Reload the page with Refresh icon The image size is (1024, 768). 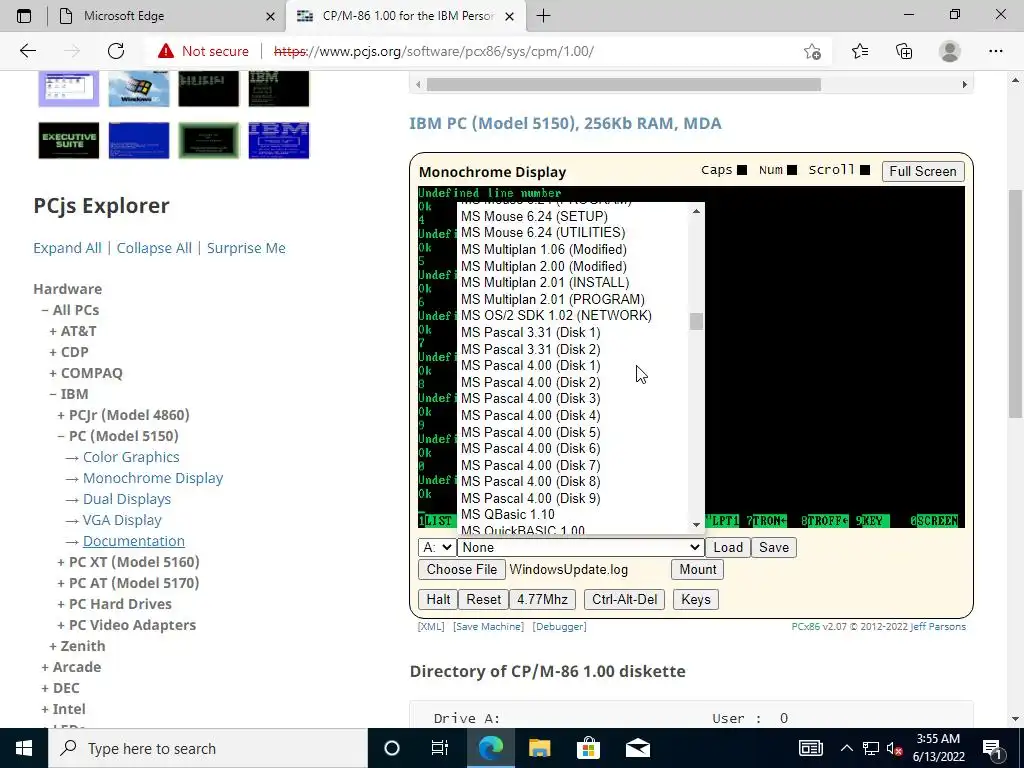[116, 51]
